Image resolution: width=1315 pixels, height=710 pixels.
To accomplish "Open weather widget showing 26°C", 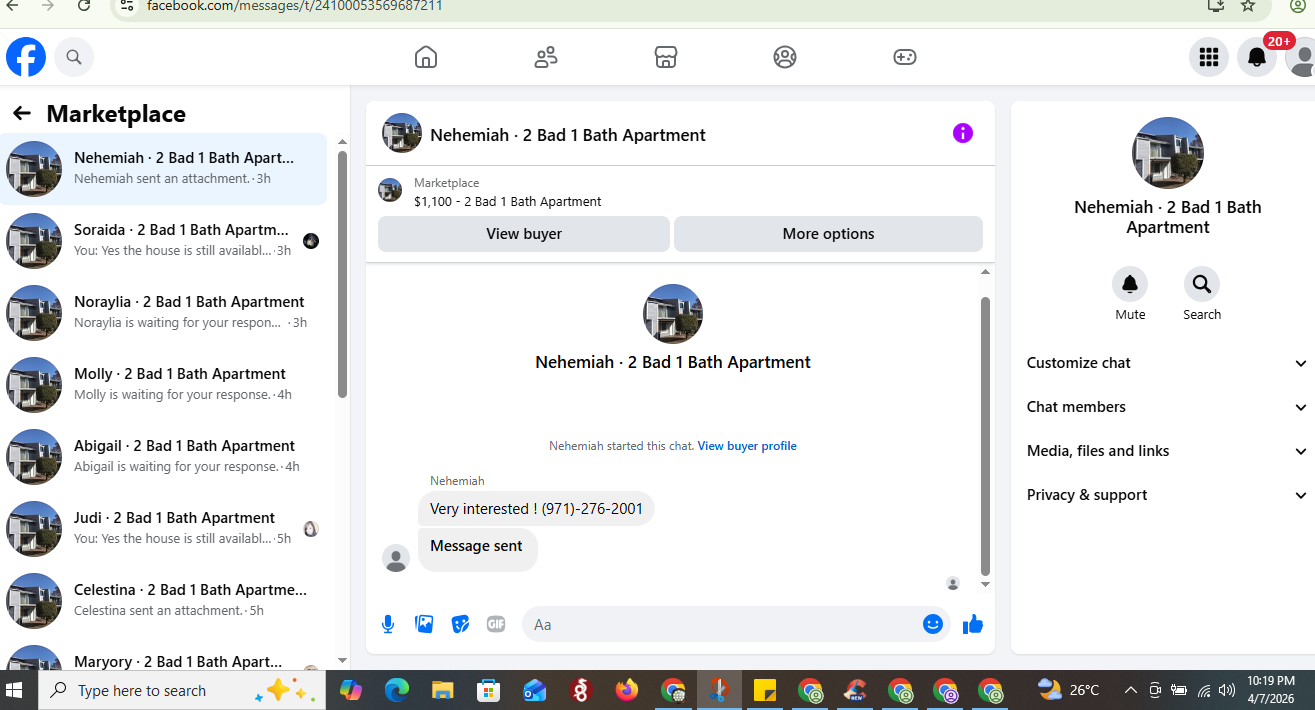I will coord(1069,690).
